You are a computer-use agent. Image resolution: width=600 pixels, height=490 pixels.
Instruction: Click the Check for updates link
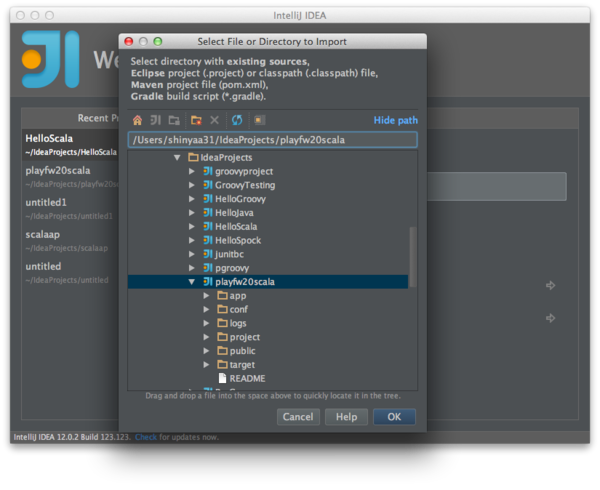tap(146, 437)
